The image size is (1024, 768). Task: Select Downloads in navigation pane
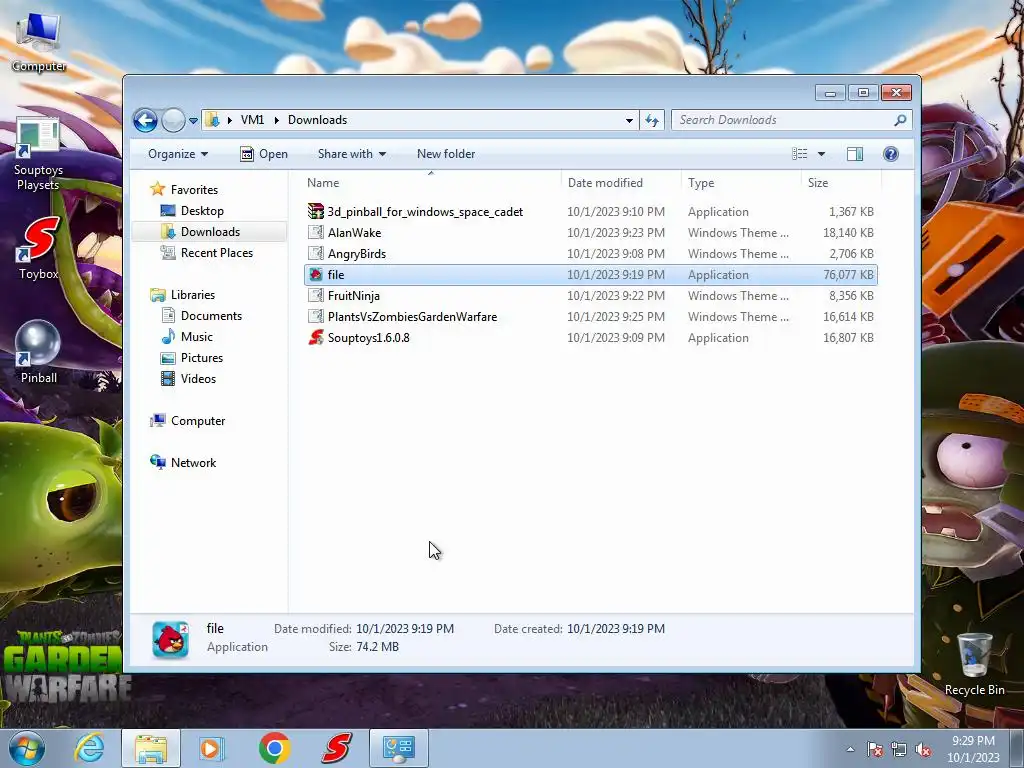tap(210, 232)
